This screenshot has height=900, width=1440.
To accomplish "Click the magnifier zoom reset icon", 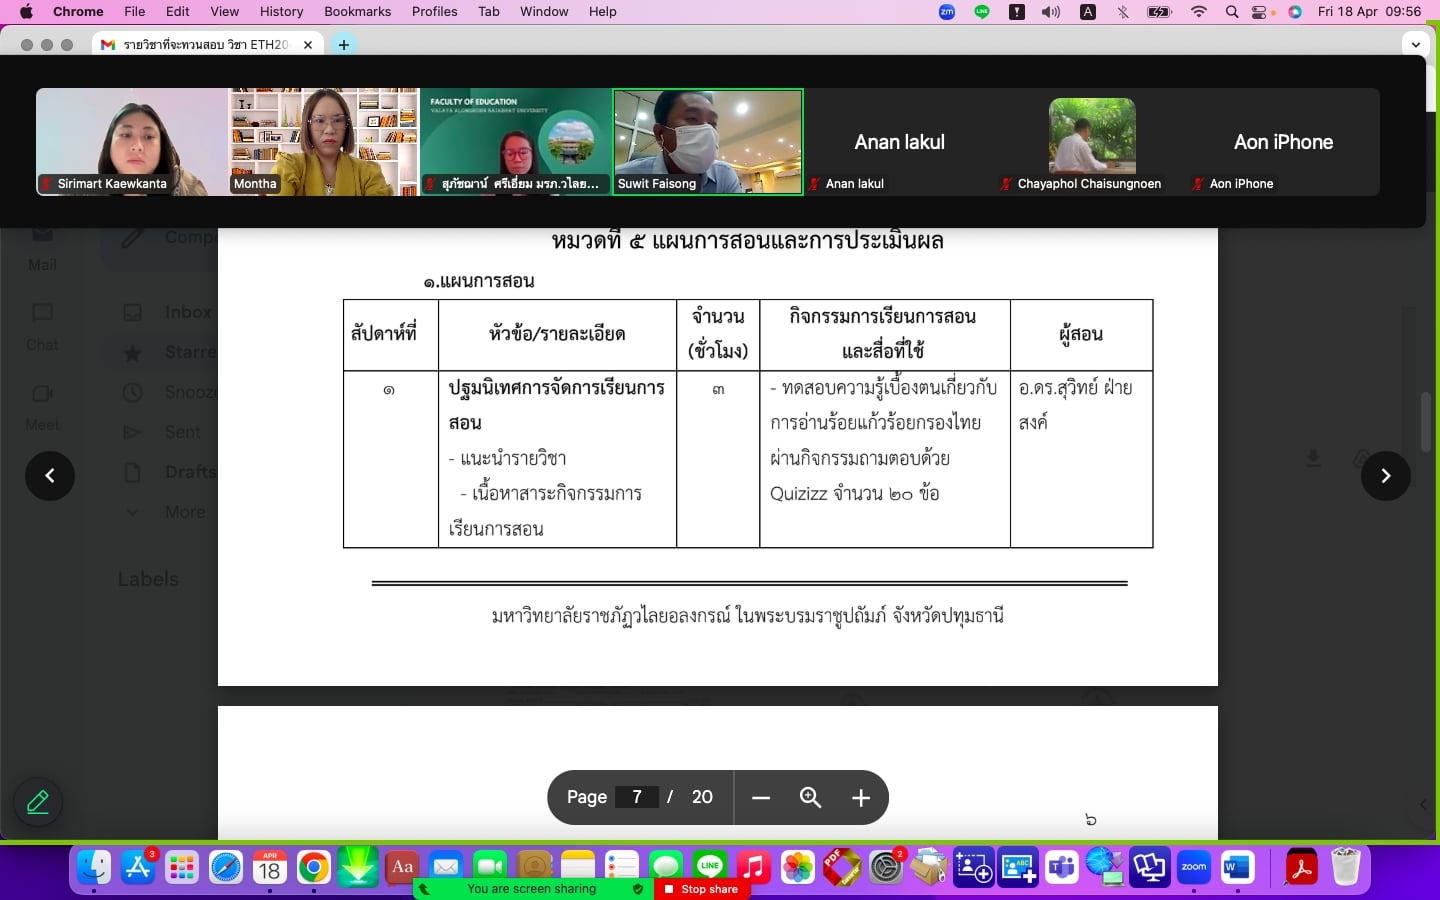I will pos(810,798).
